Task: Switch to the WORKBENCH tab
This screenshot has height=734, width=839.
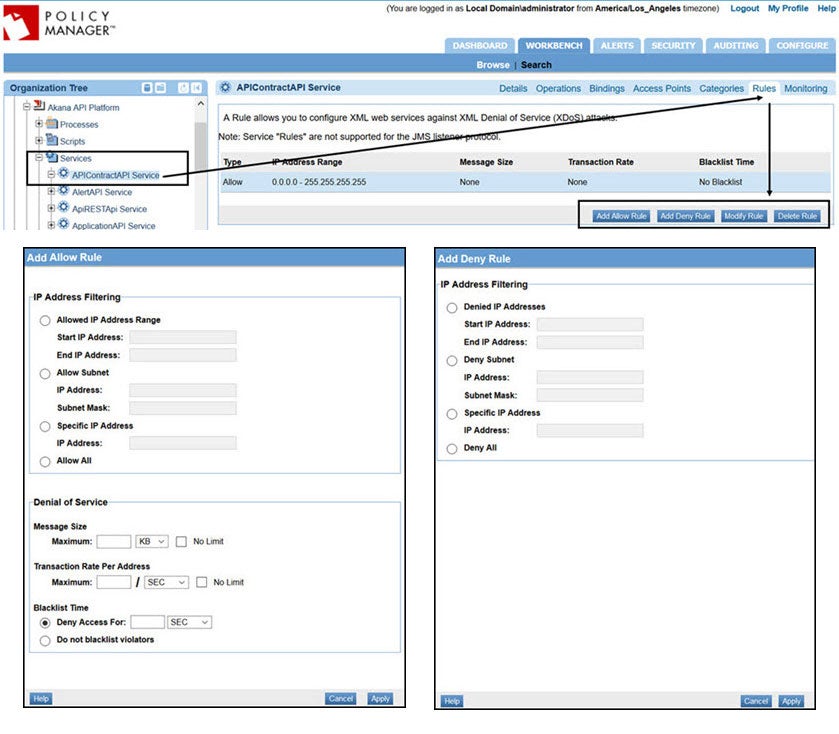Action: [554, 45]
